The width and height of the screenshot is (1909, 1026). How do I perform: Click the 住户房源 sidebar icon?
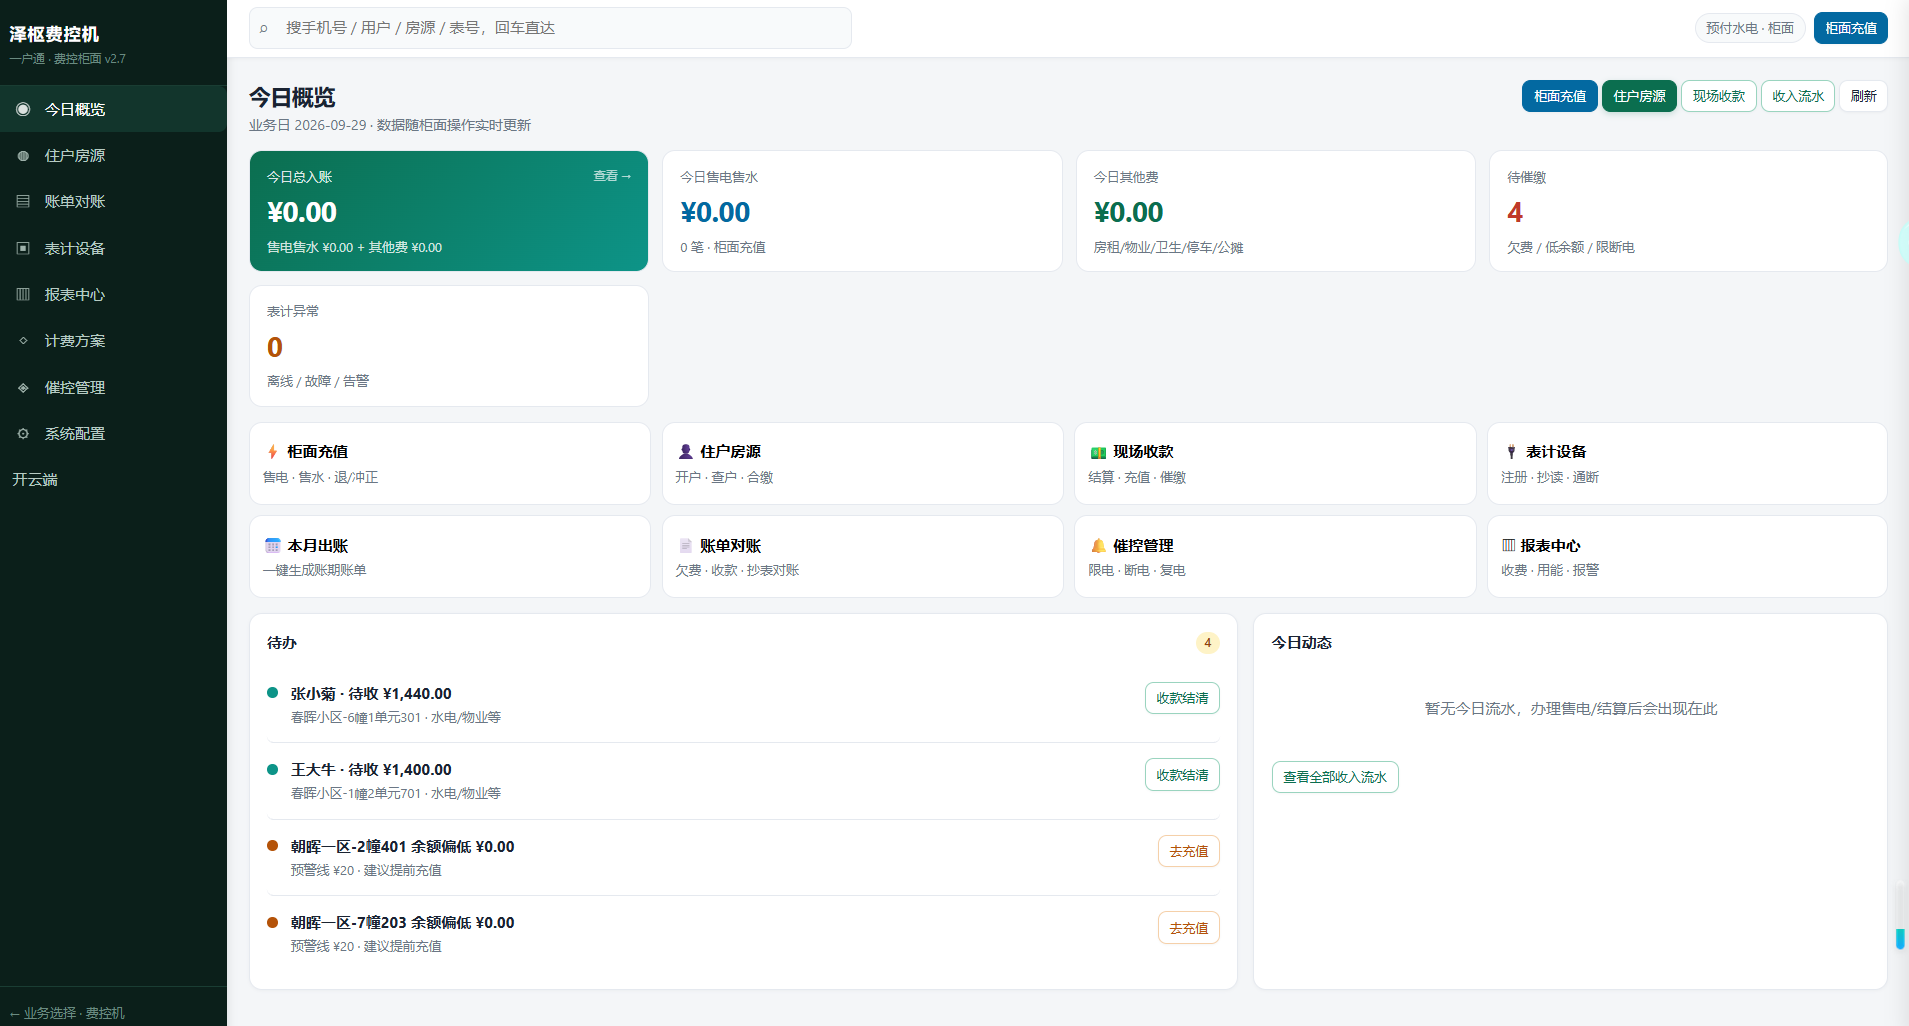(23, 155)
